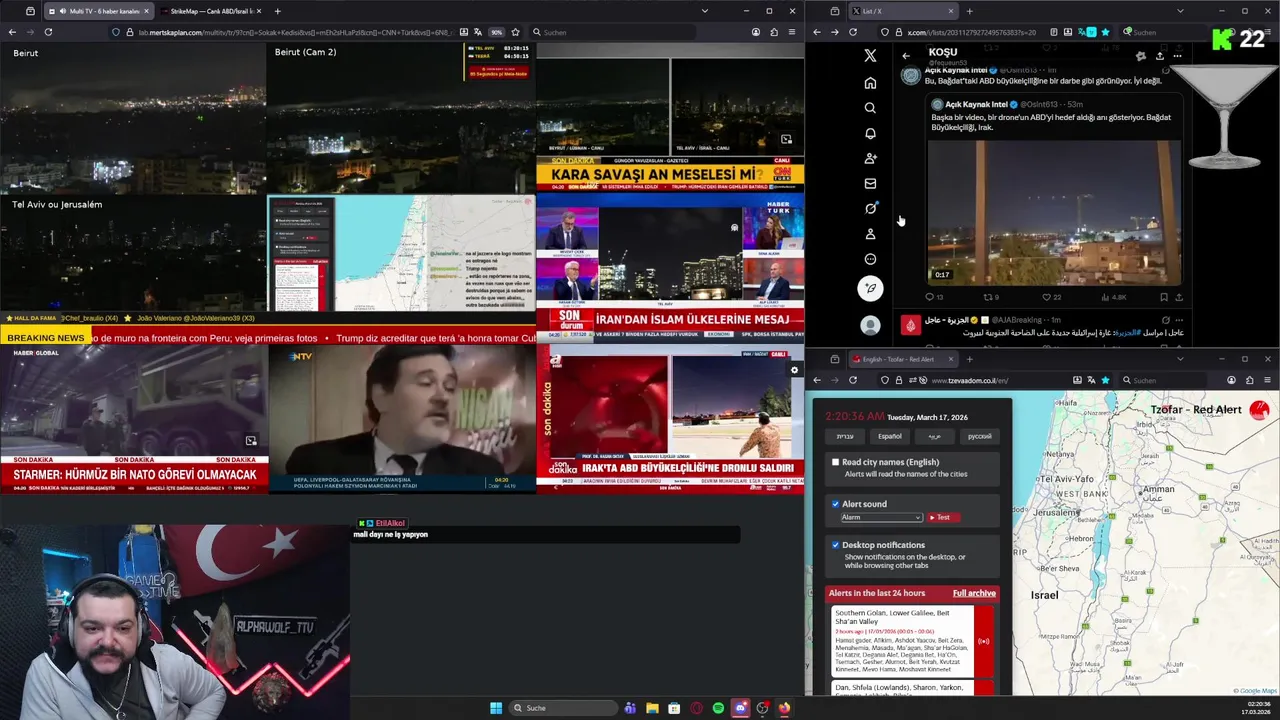Viewport: 1280px width, 720px height.
Task: Click the X logo in sidebar
Action: (x=870, y=56)
